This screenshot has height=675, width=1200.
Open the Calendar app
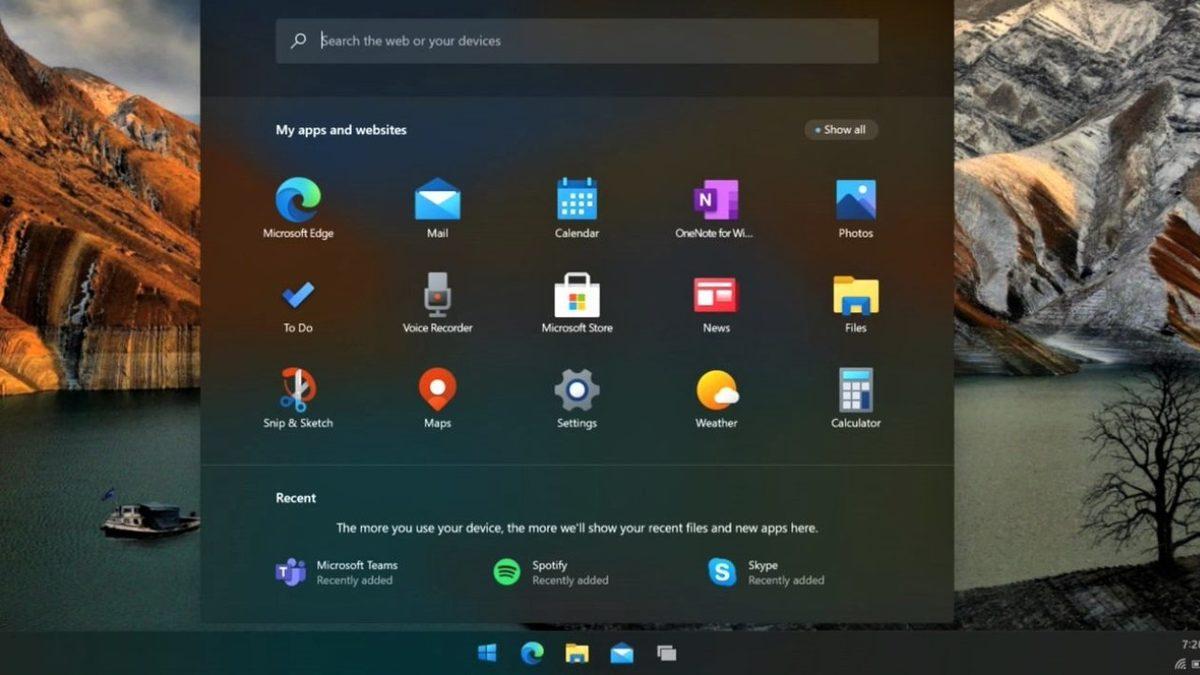[576, 200]
